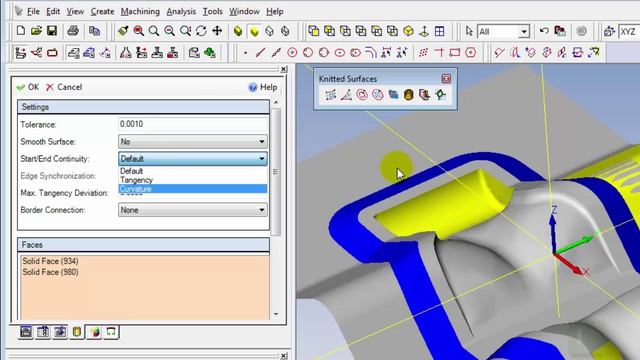Open the Edit menu
This screenshot has height=360, width=640.
tap(53, 11)
